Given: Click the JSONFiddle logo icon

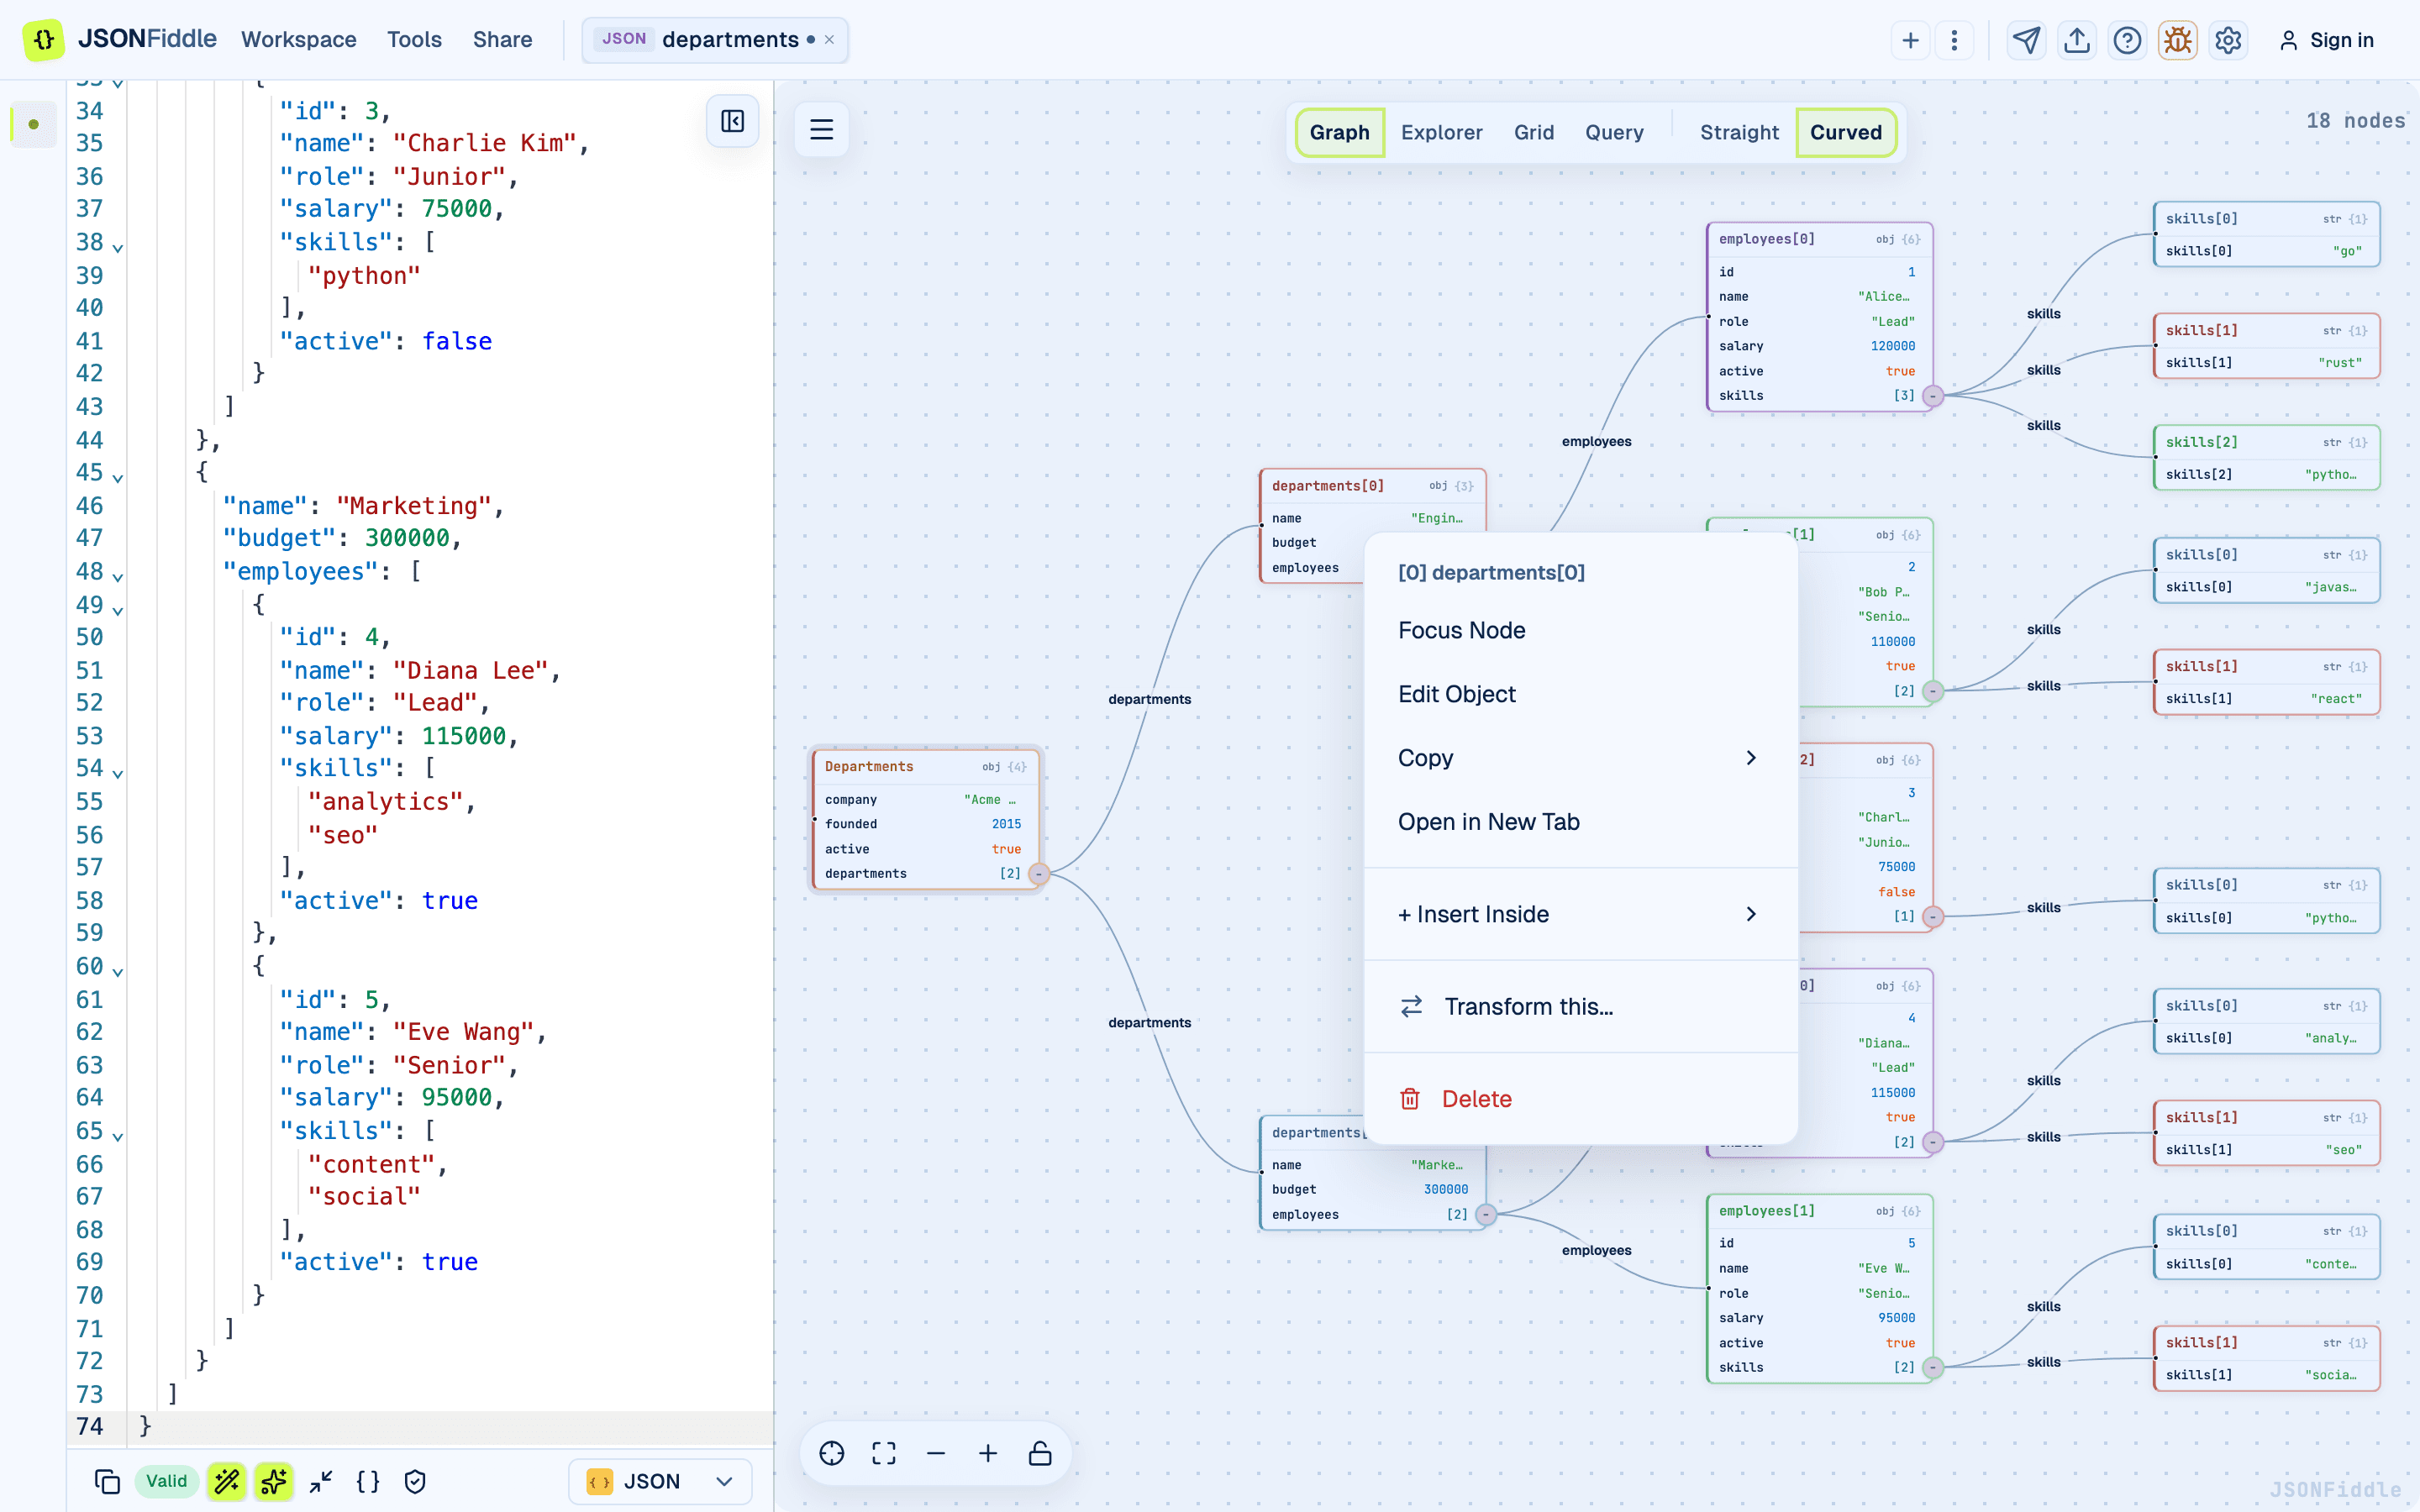Looking at the screenshot, I should 43,40.
